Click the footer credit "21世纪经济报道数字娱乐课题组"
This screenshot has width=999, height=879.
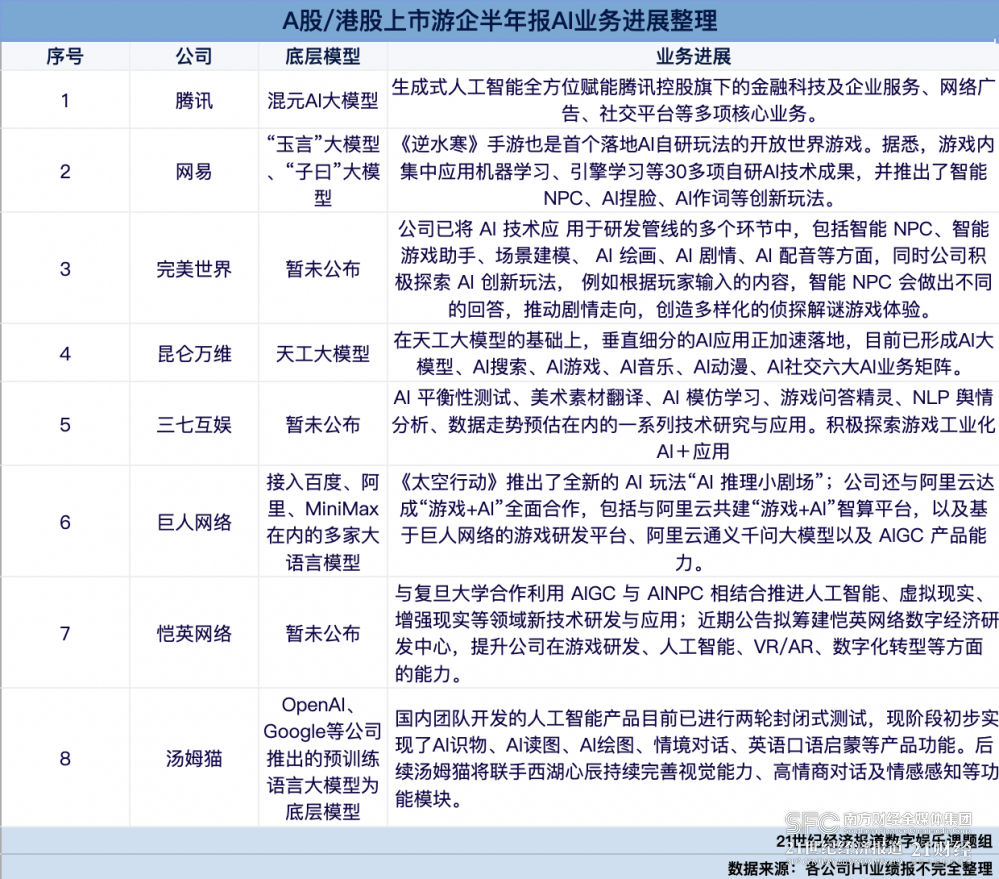(883, 841)
